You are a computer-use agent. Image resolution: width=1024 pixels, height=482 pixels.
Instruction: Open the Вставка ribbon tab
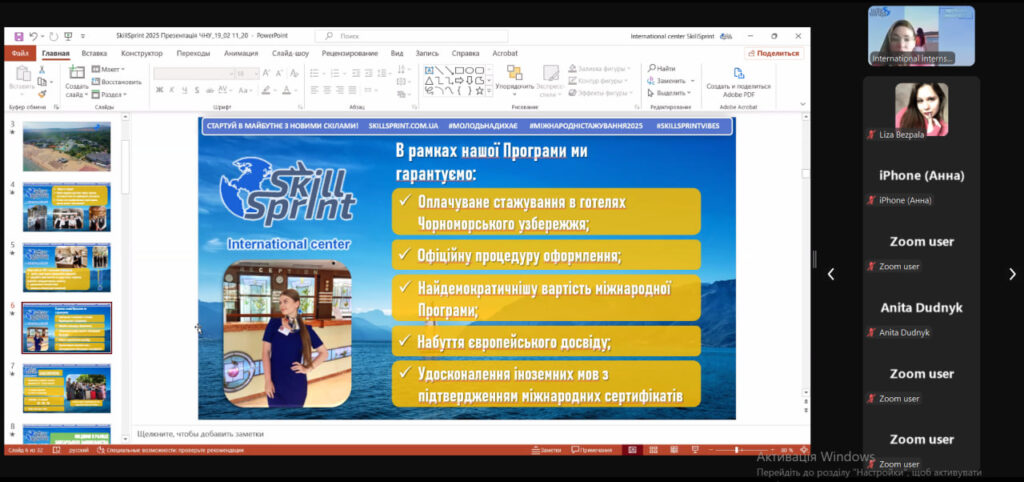(x=94, y=53)
